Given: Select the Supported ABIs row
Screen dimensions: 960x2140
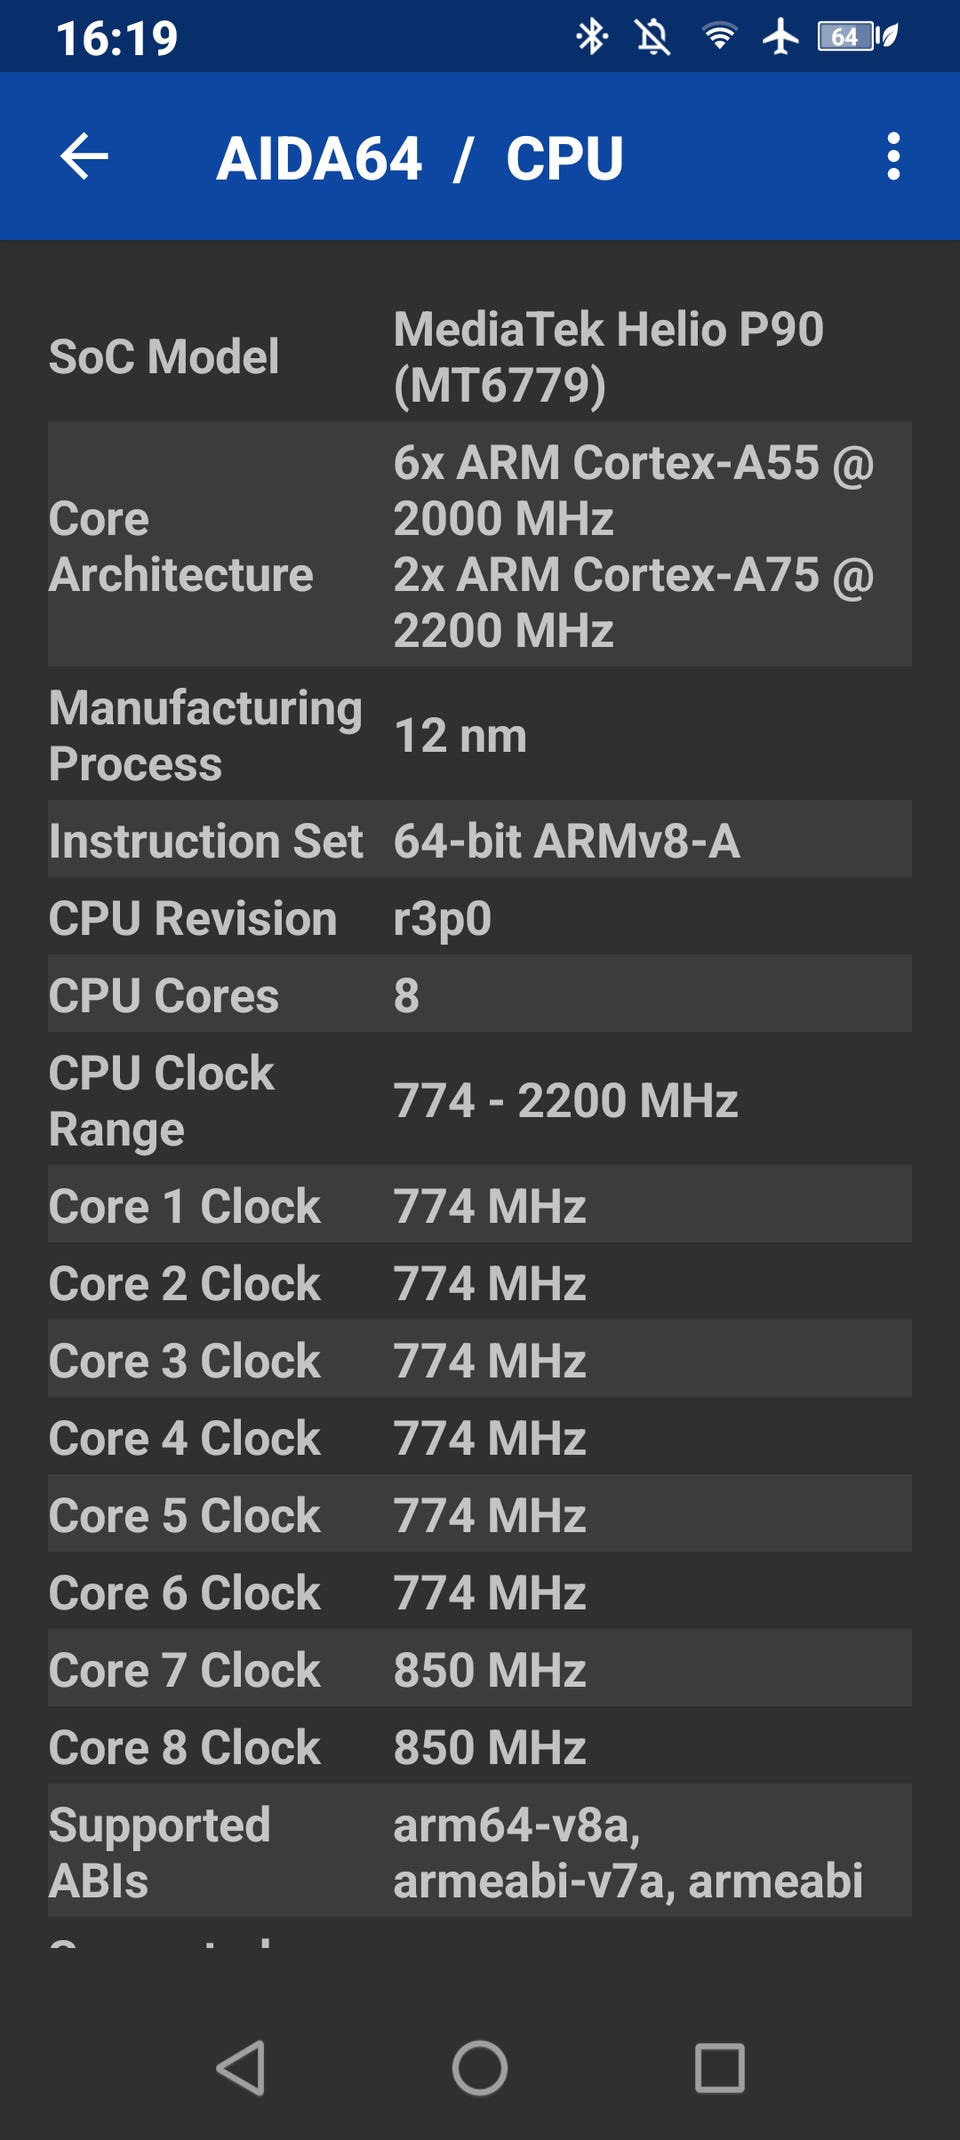Looking at the screenshot, I should 480,1852.
